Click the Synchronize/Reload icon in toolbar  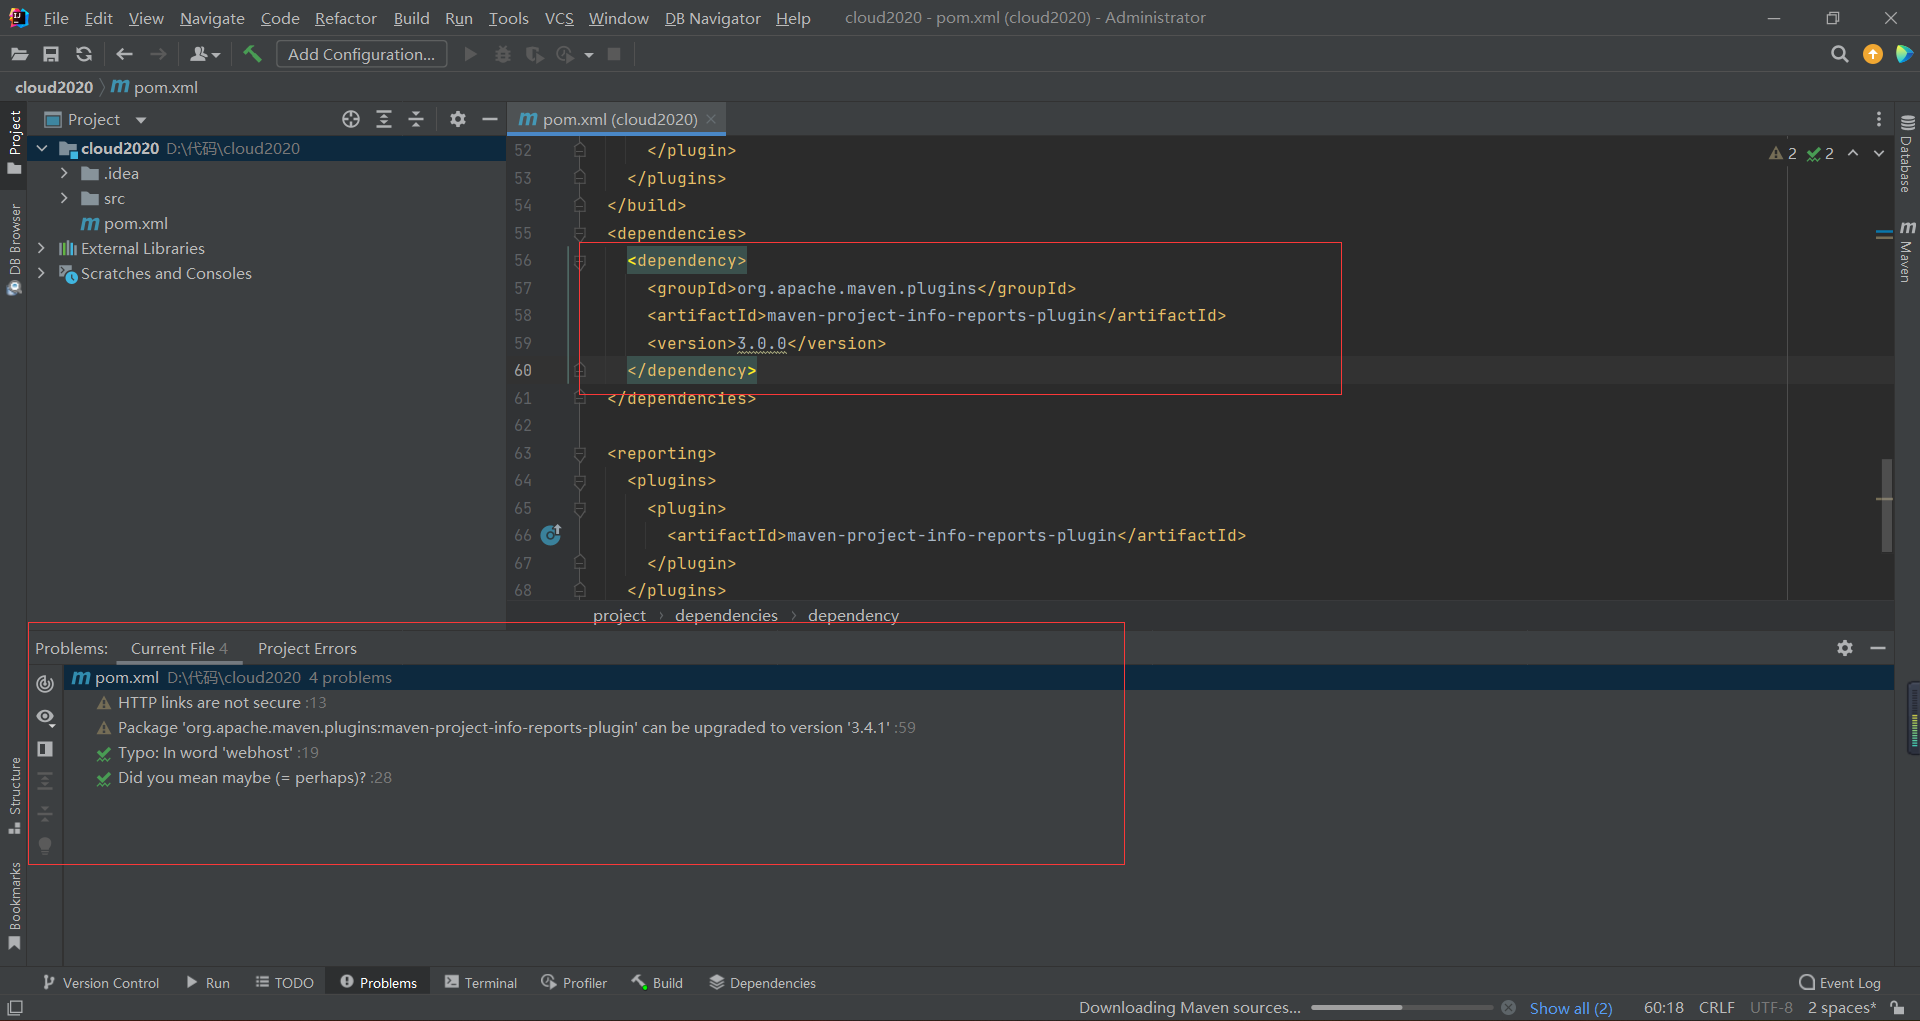pyautogui.click(x=84, y=54)
